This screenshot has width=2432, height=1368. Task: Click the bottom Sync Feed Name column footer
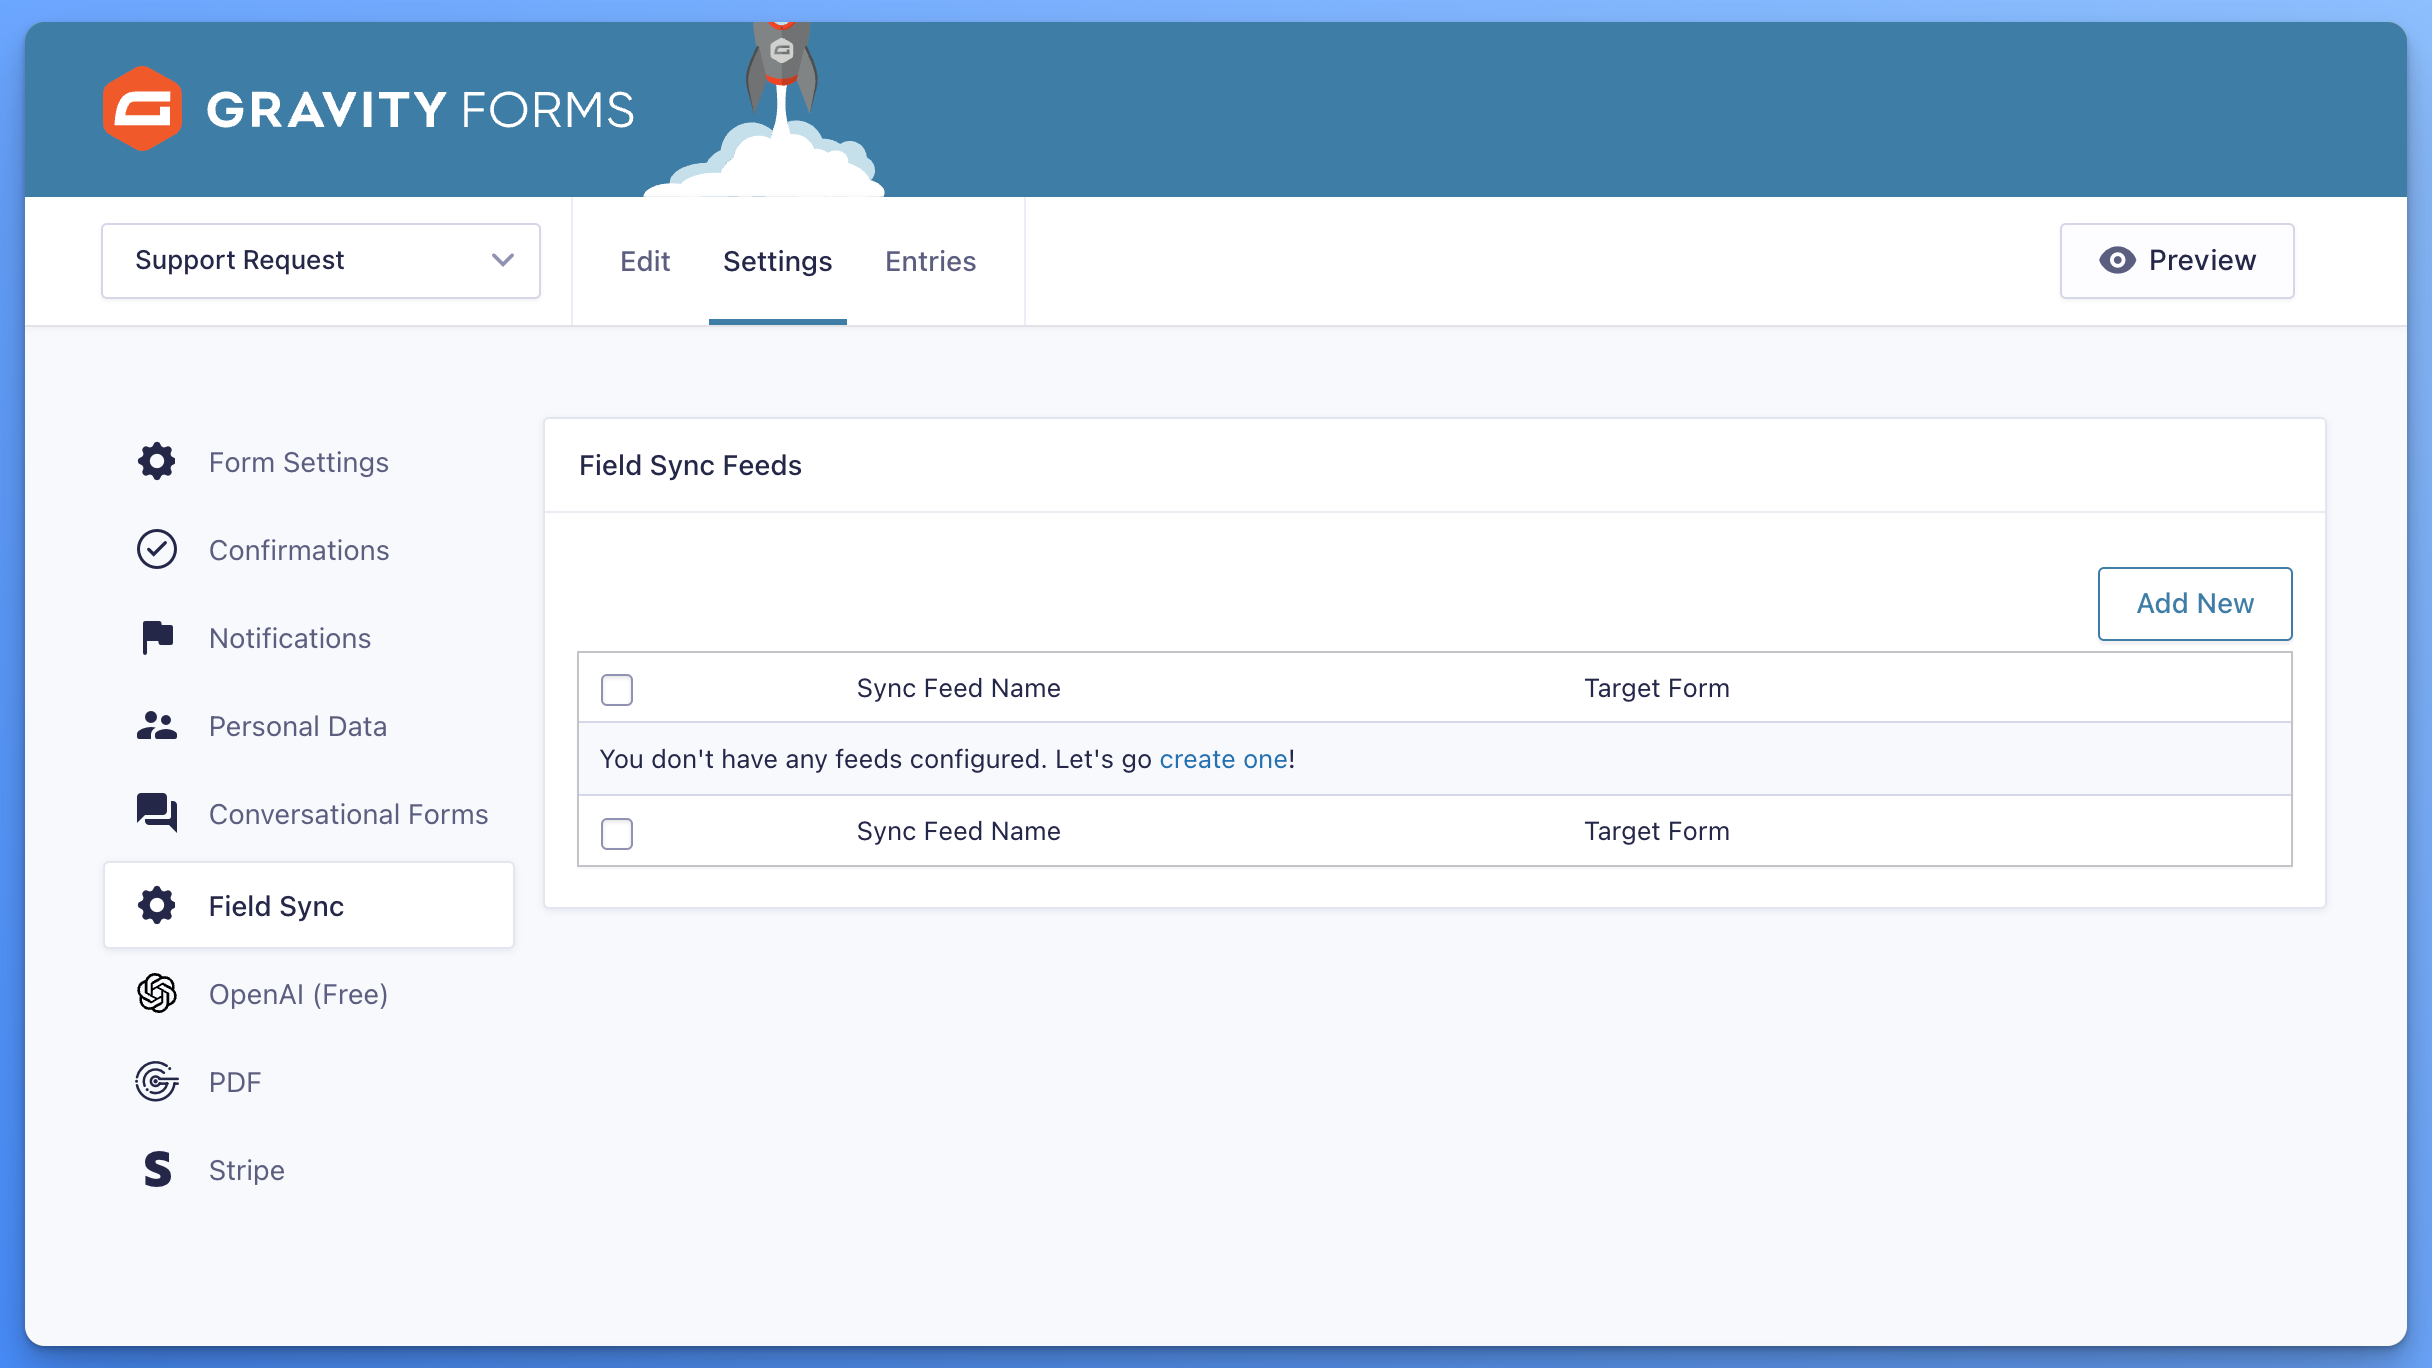coord(958,831)
